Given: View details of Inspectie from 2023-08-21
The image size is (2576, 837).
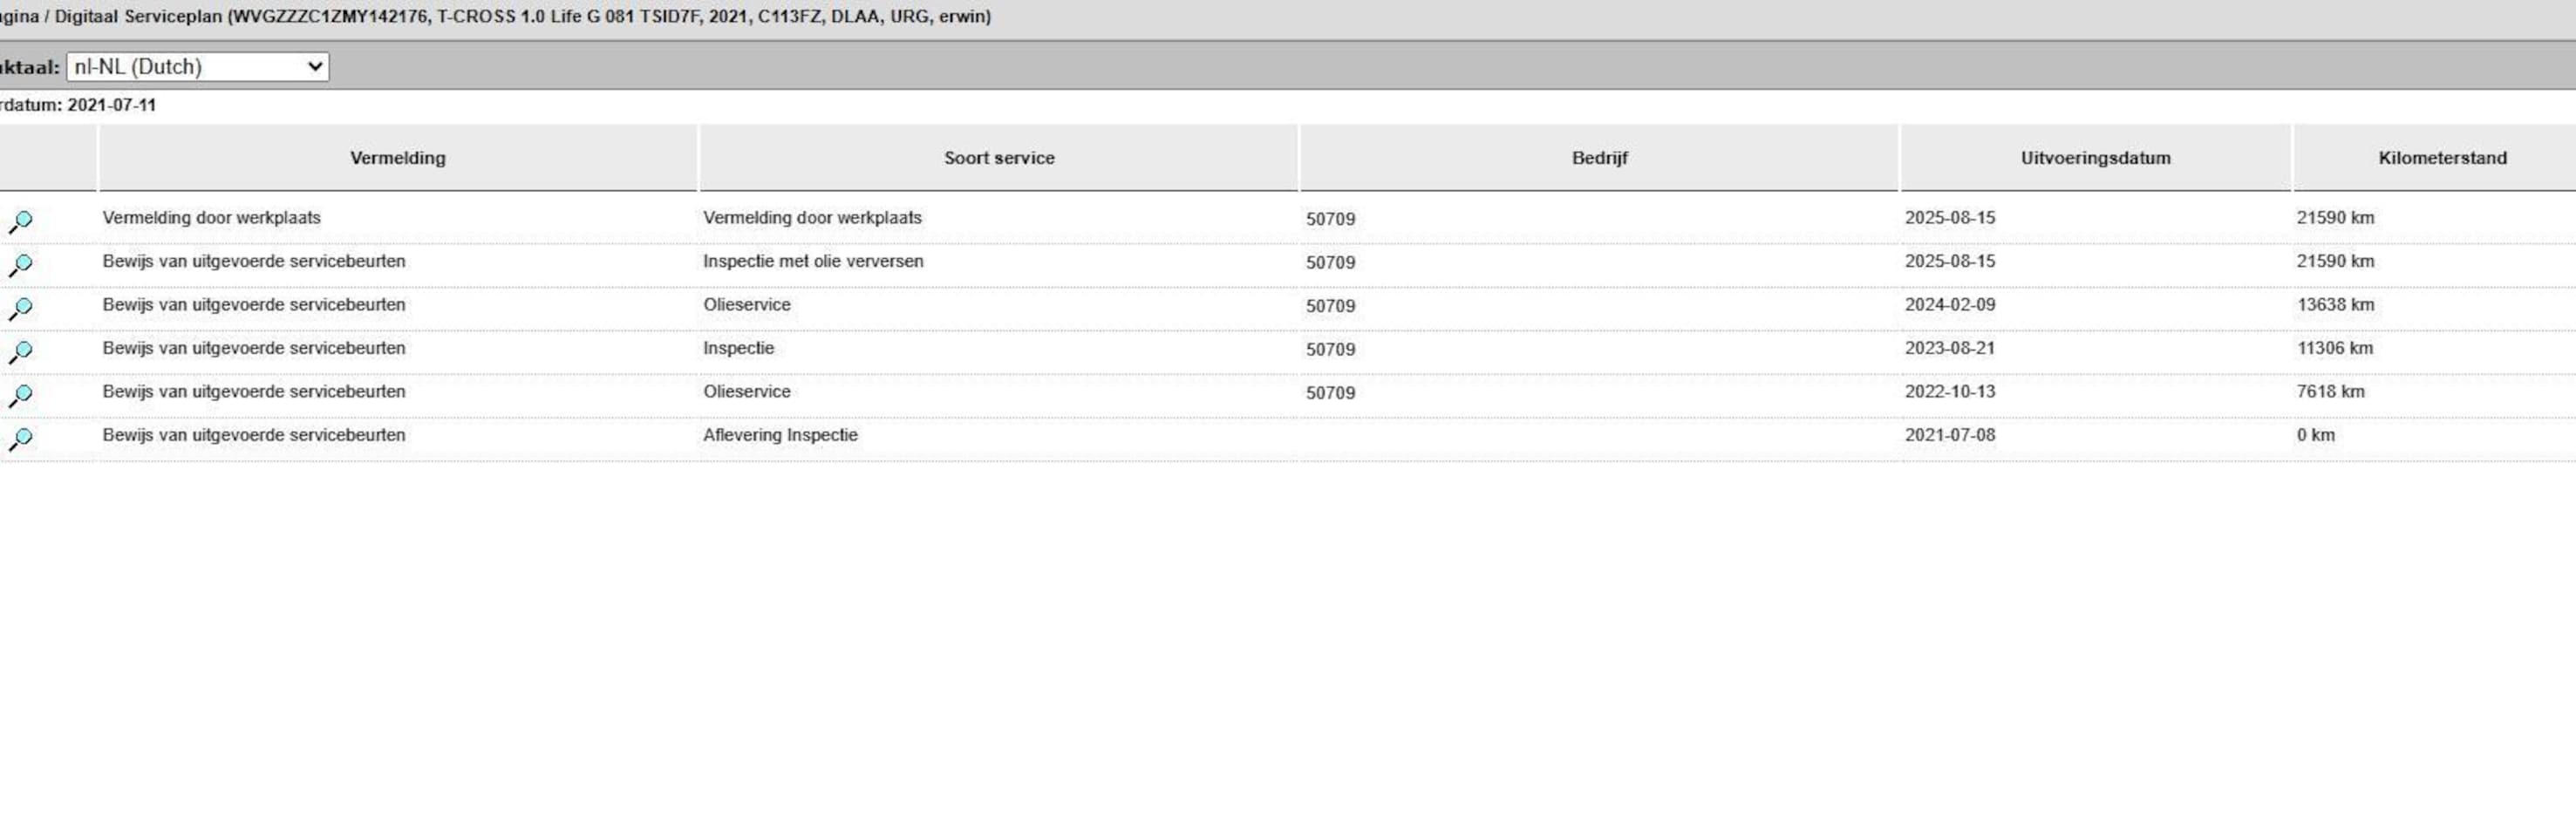Looking at the screenshot, I should (x=20, y=352).
